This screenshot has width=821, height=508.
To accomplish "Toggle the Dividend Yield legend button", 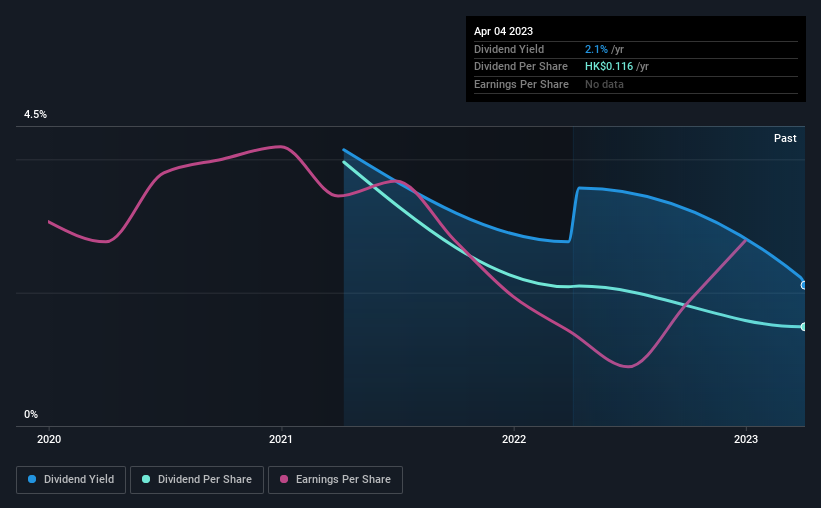I will click(71, 480).
